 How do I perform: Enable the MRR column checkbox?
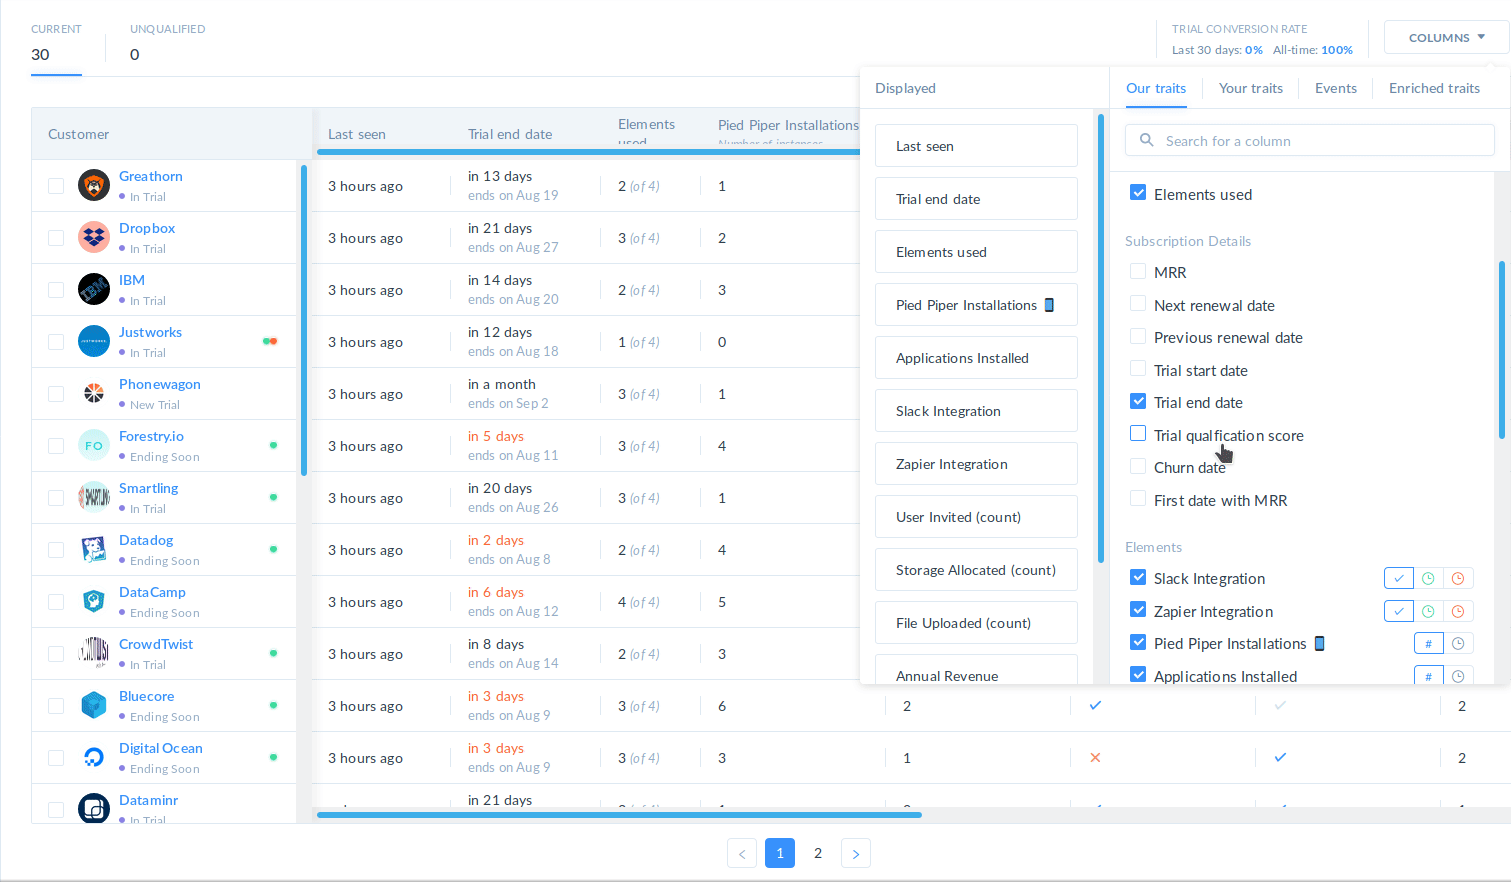pos(1138,271)
